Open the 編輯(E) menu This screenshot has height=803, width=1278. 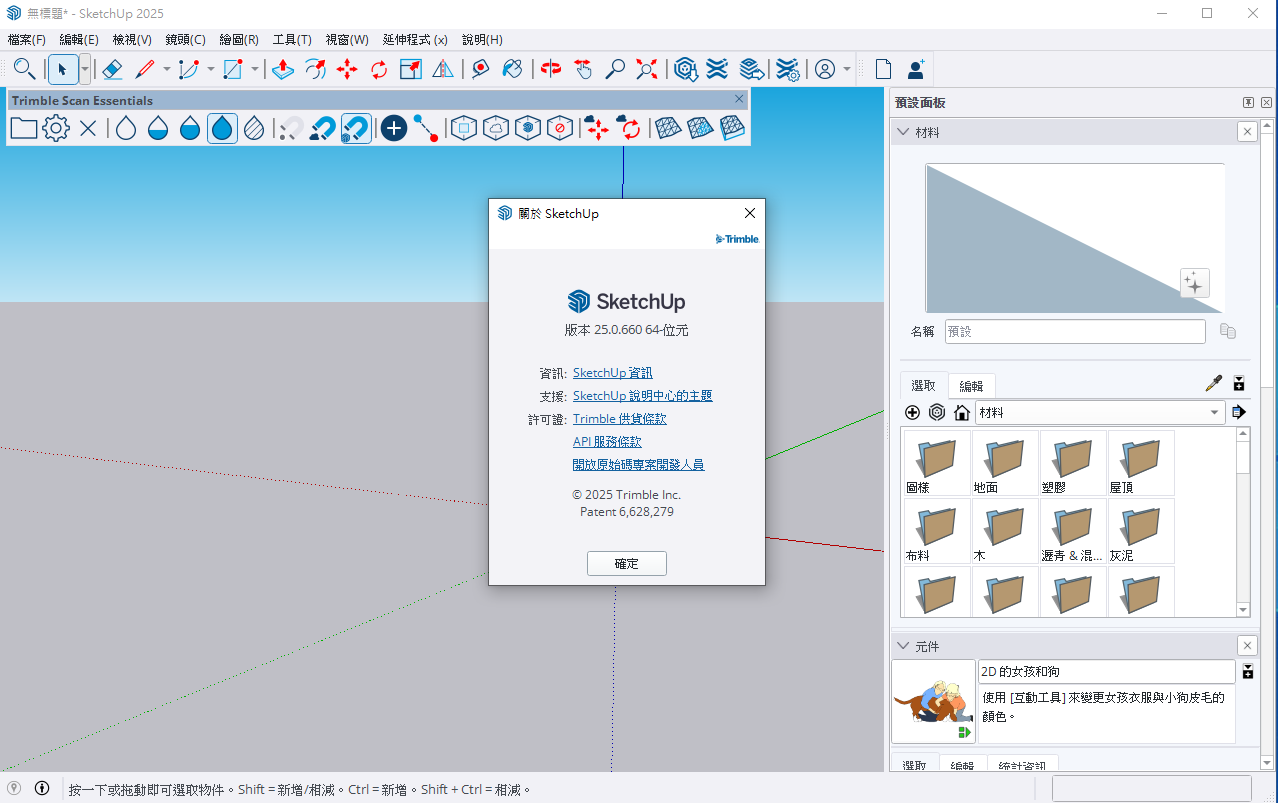[x=79, y=40]
